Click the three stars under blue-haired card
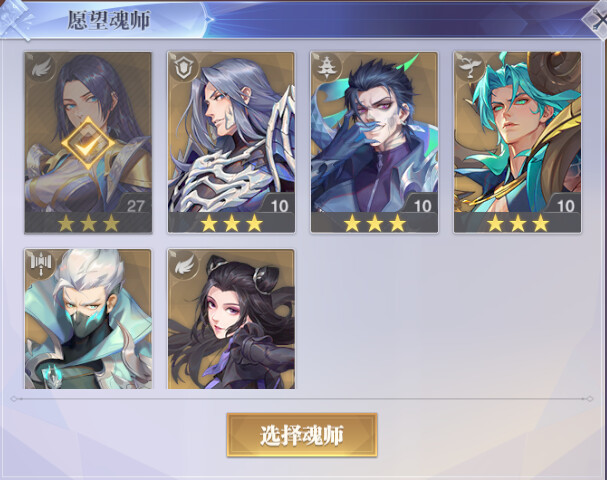Screen dimensions: 607x480 374,223
